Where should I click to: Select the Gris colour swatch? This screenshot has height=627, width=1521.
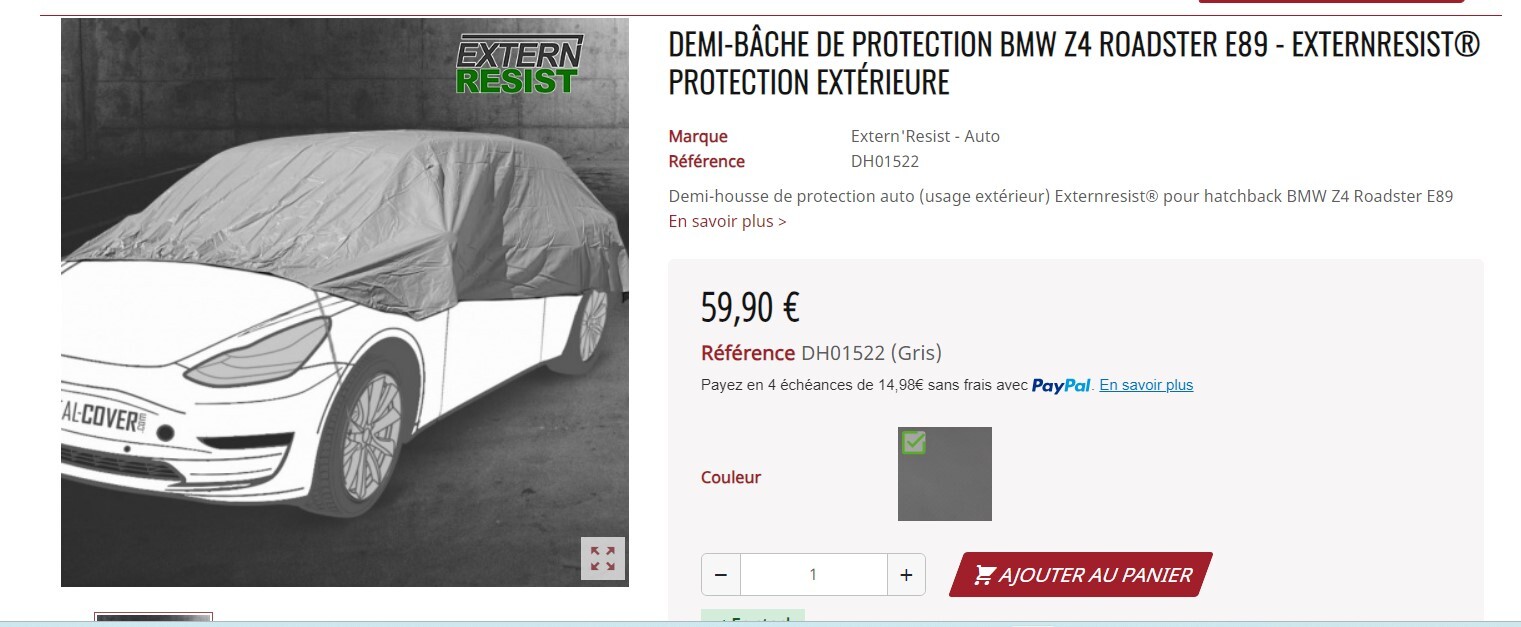click(945, 474)
